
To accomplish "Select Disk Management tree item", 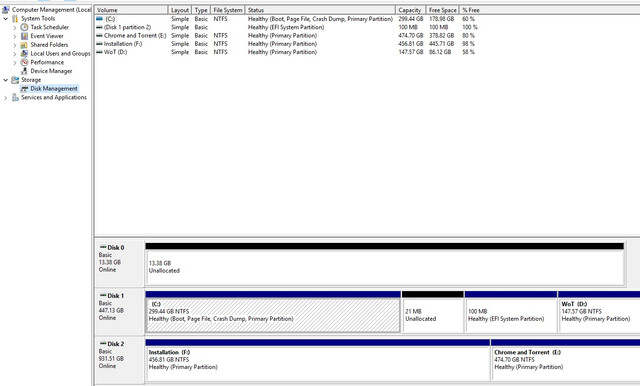I will click(53, 89).
